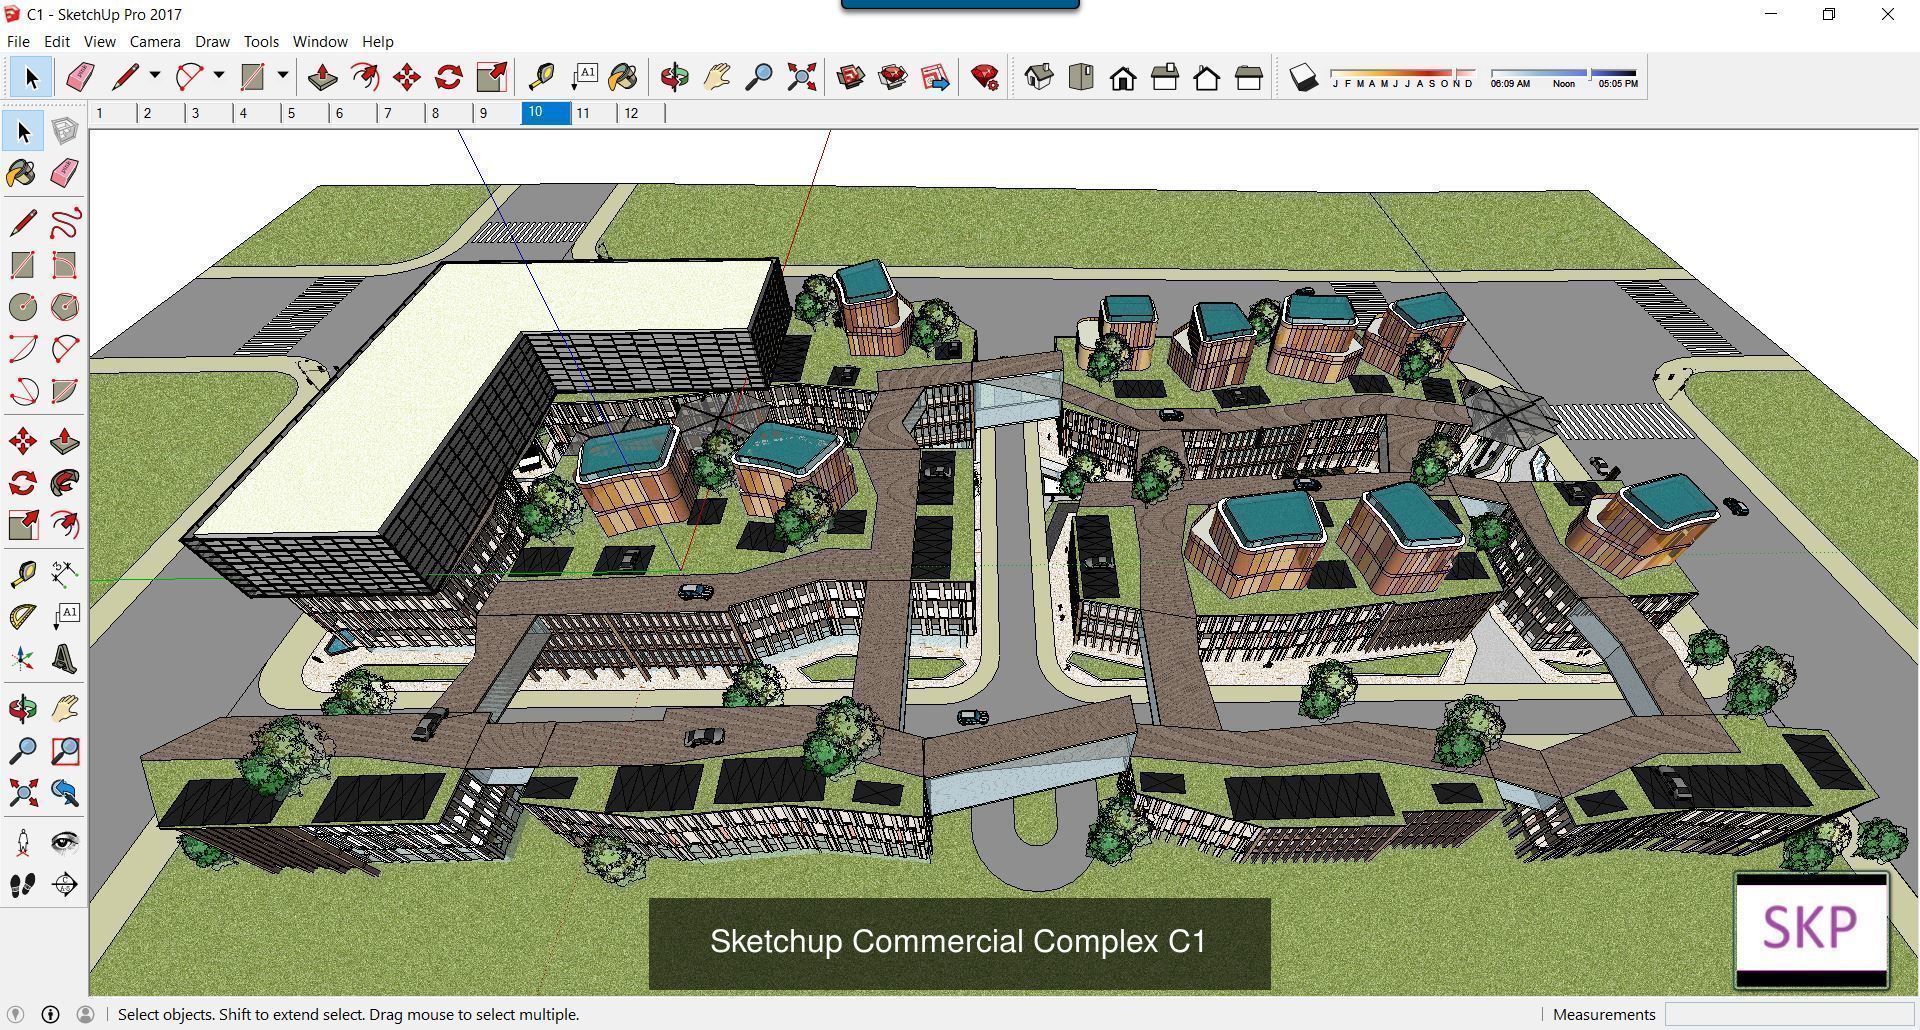The height and width of the screenshot is (1030, 1920).
Task: Switch to scene tab 12
Action: pos(643,113)
